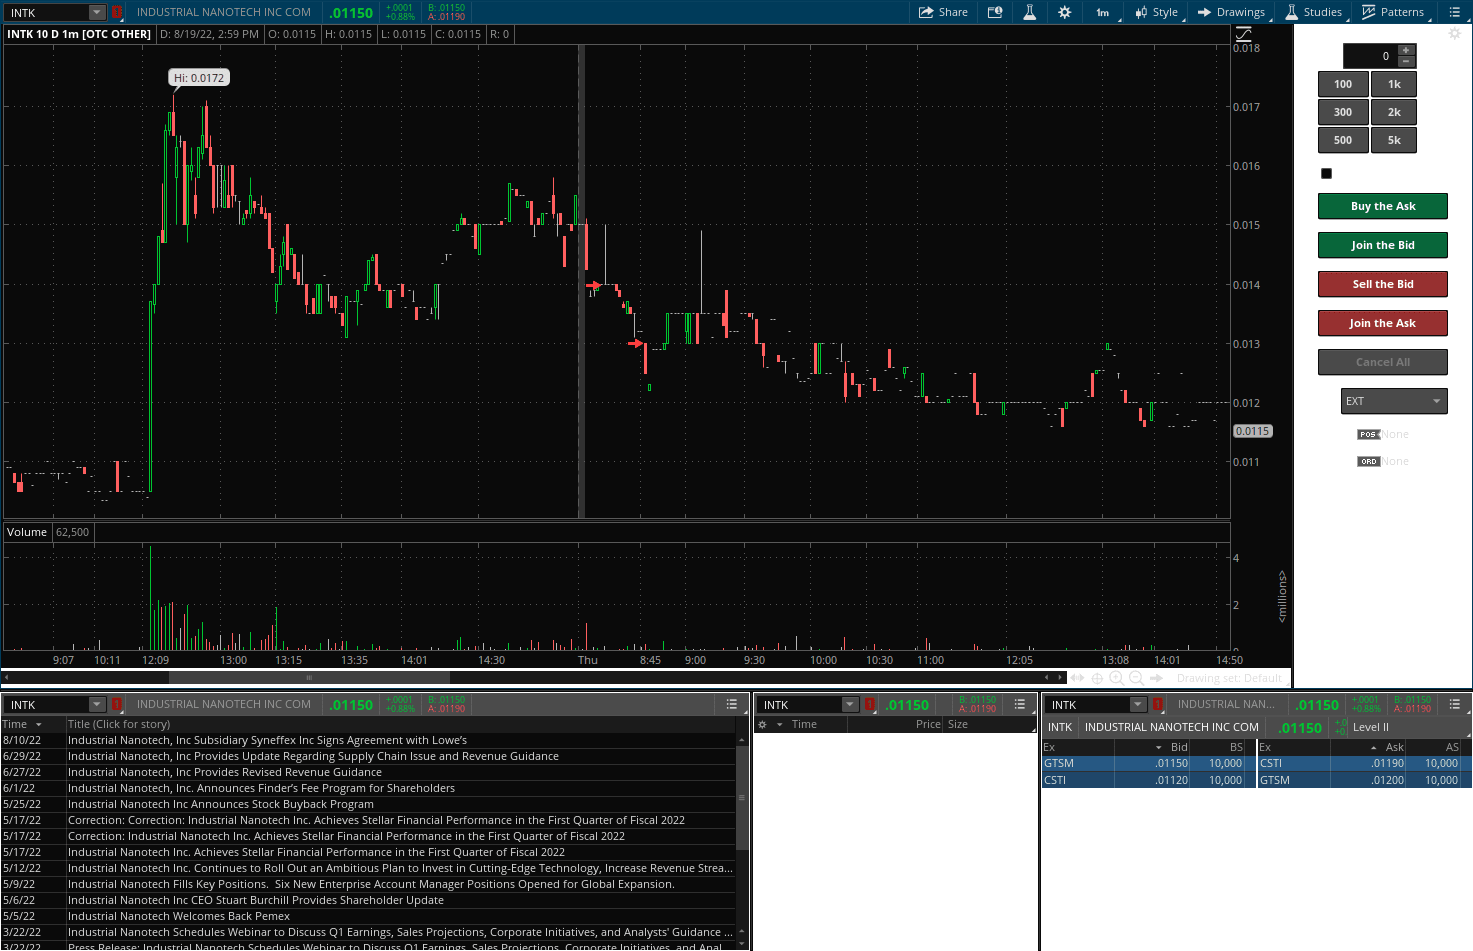Click the zoom in magnifier below chart
Screen dimensions: 1473x951
[1117, 678]
